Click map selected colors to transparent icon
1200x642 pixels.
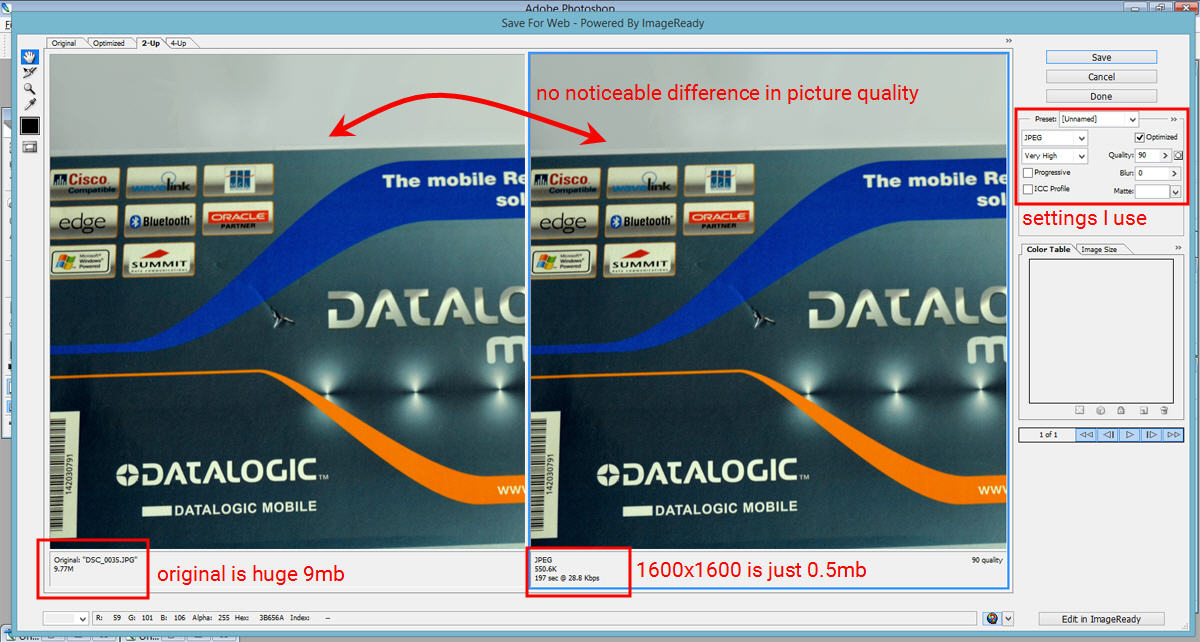point(1080,410)
